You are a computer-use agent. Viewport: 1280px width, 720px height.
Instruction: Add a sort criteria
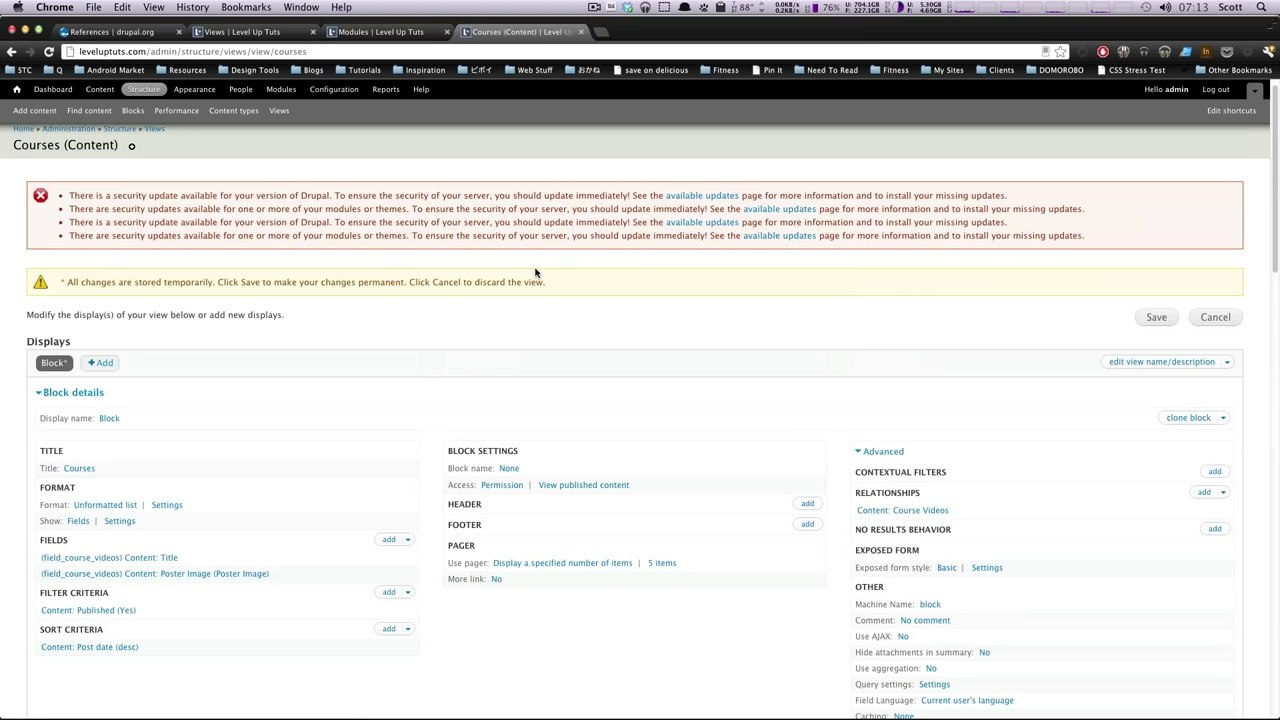coord(389,629)
